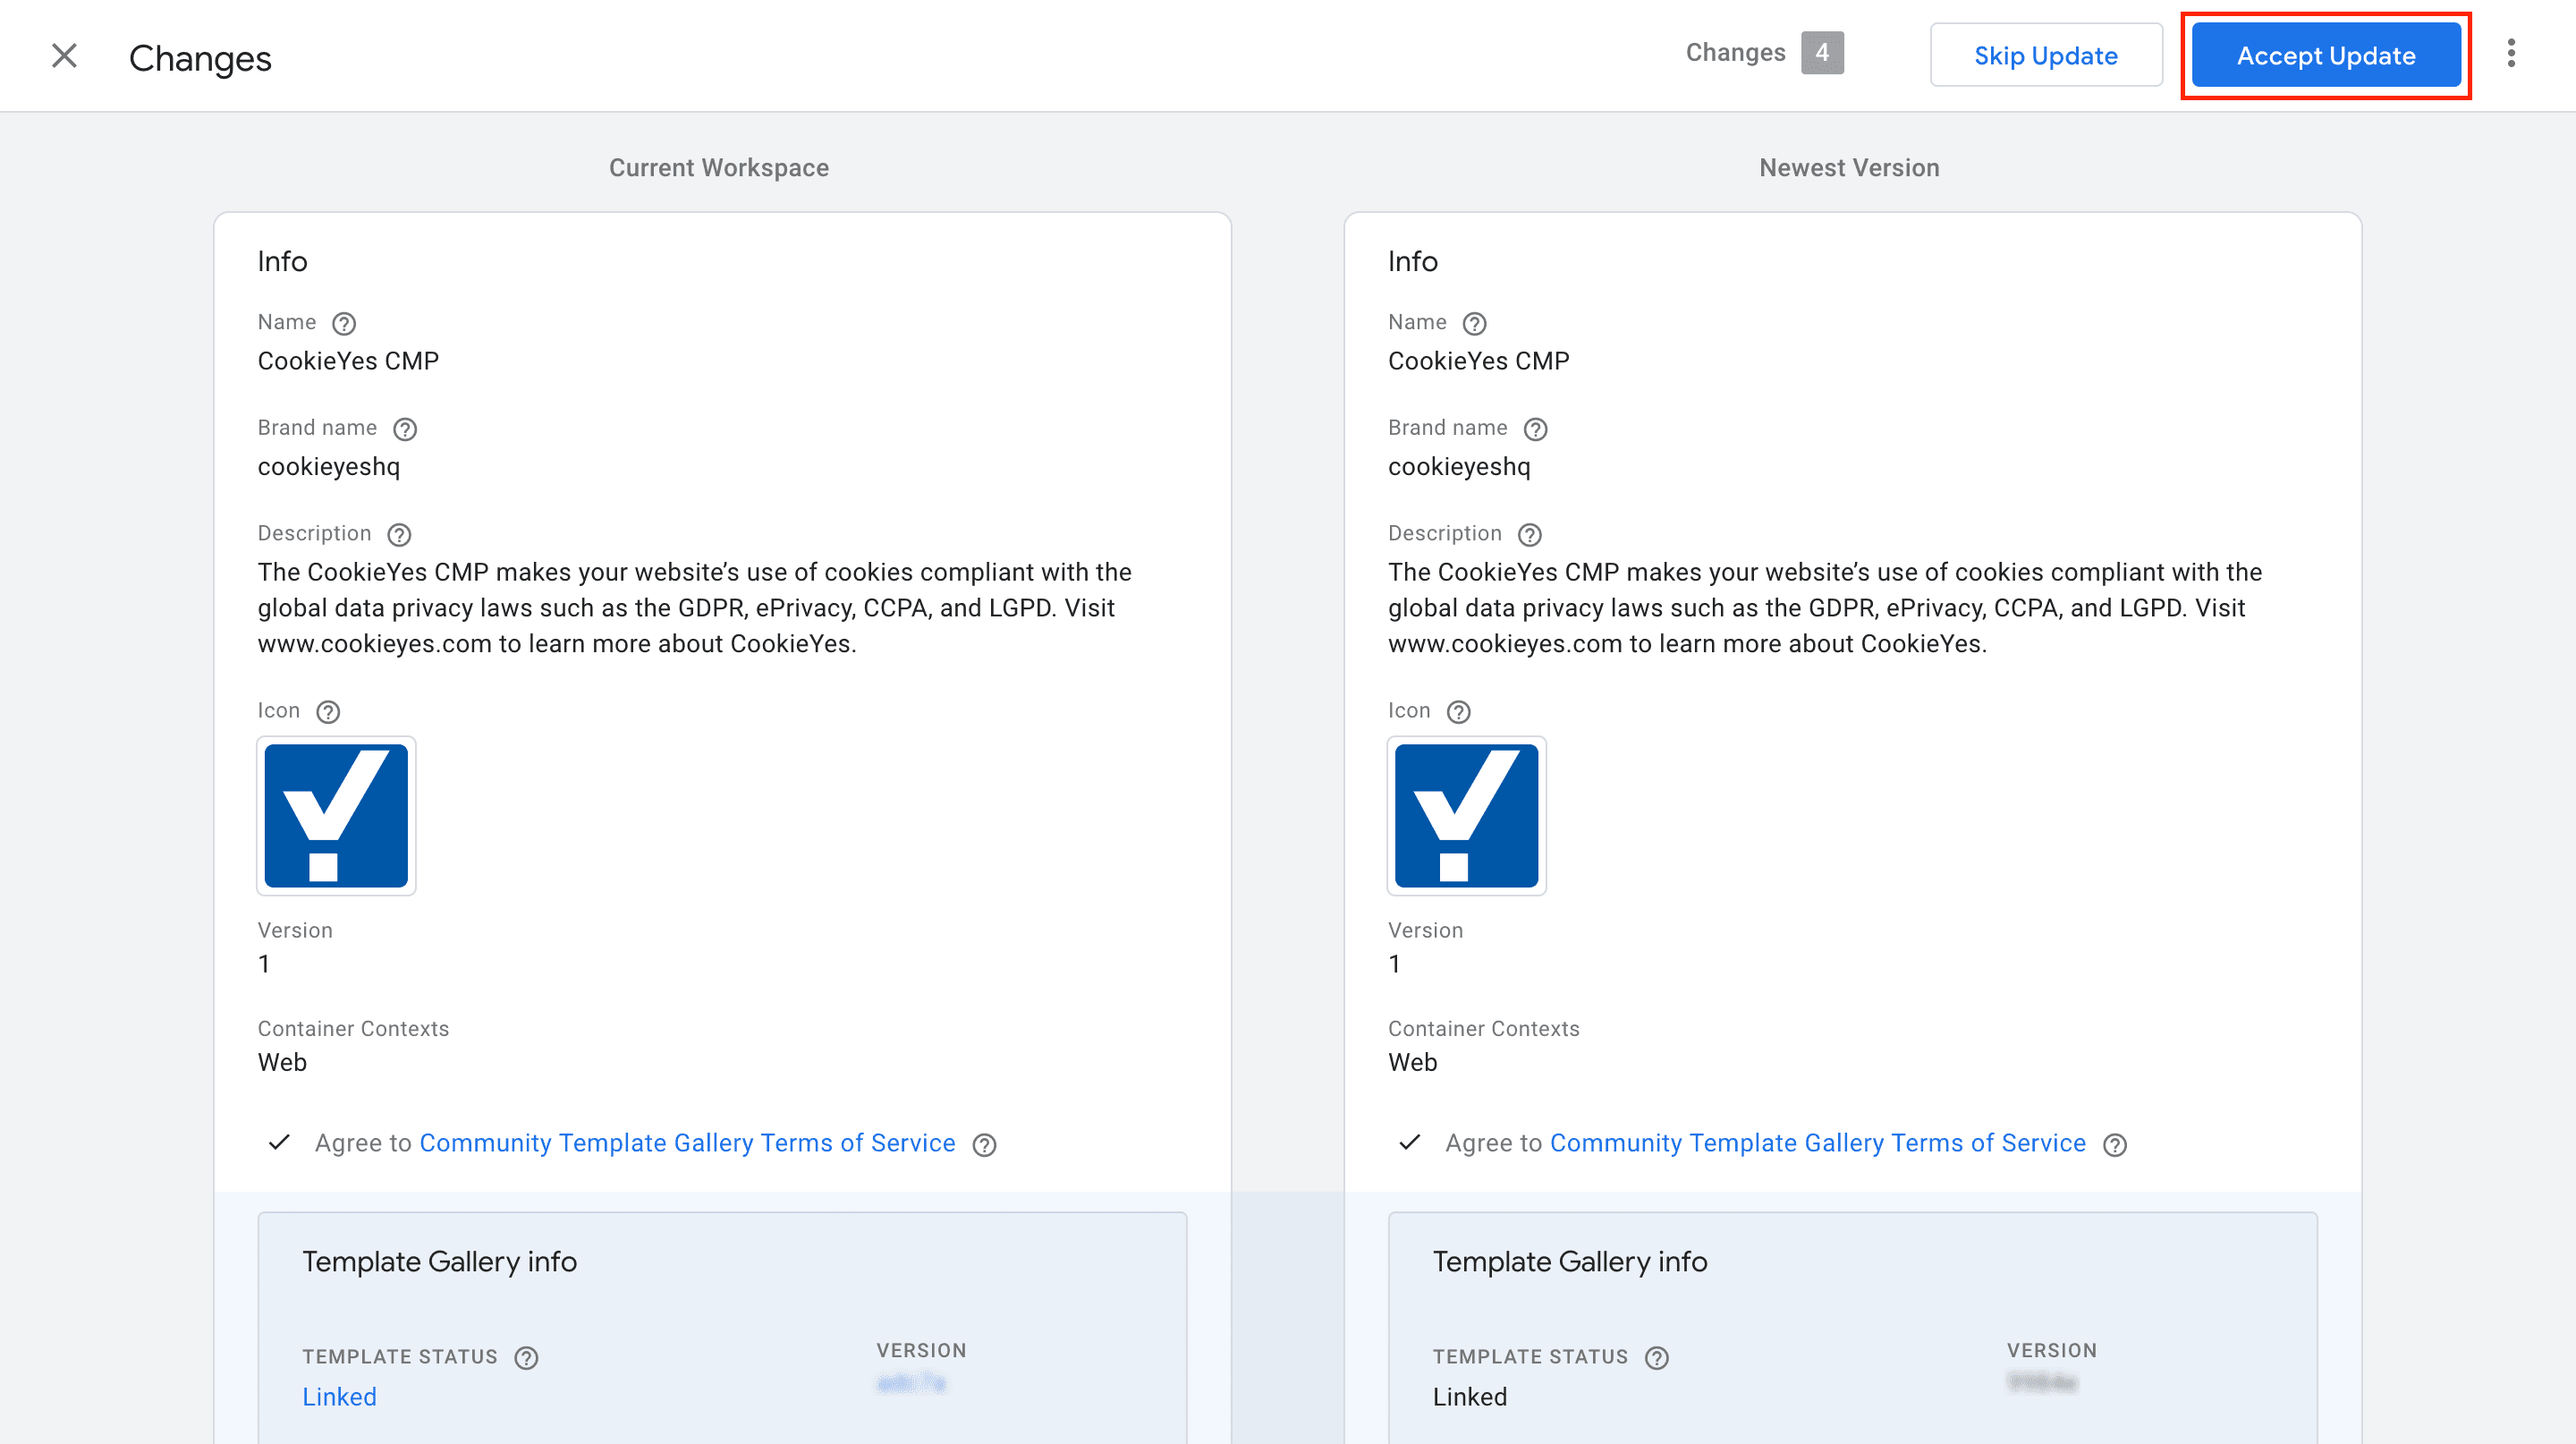Close the Changes panel with X icon
The width and height of the screenshot is (2576, 1444).
point(64,56)
